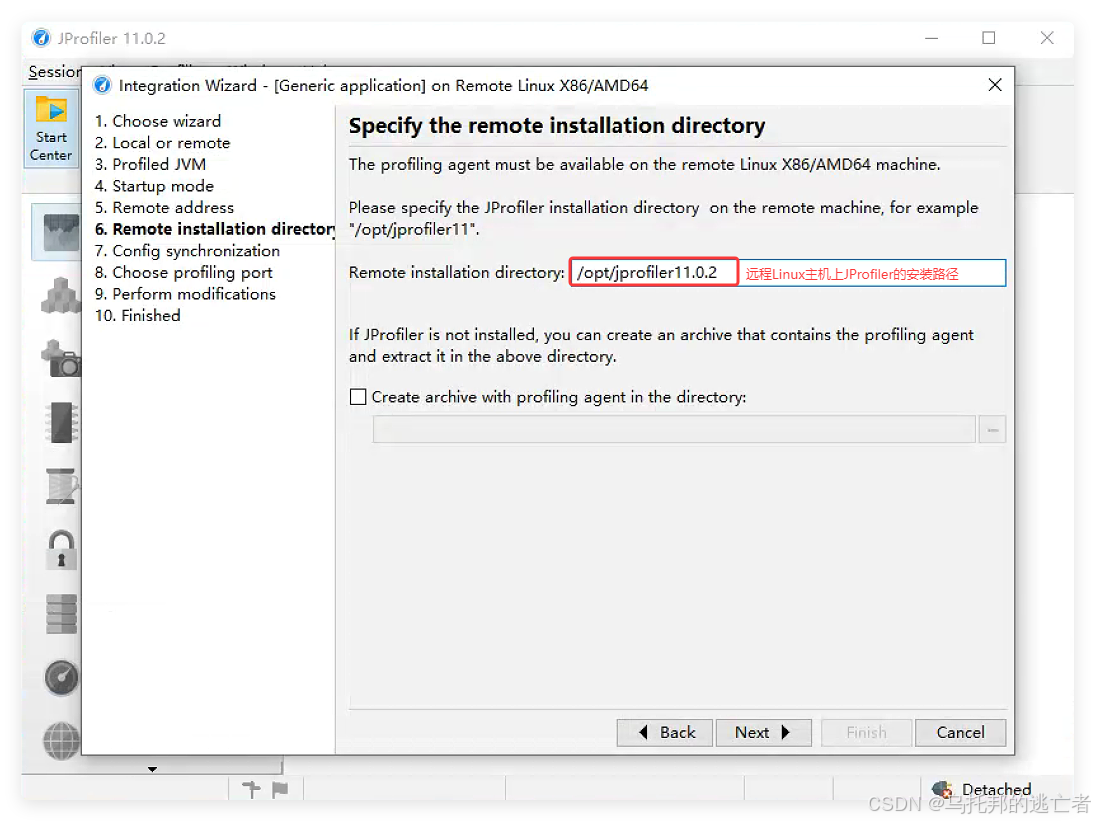Cancel the Integration Wizard
The width and height of the screenshot is (1095, 821).
960,732
